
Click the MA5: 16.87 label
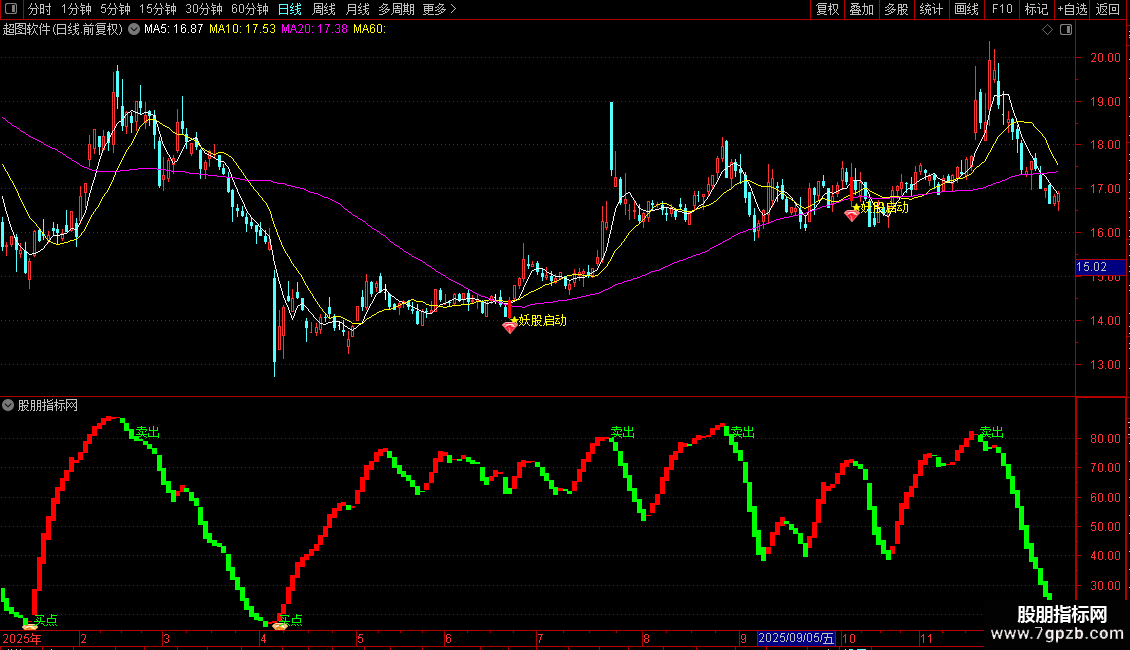pos(174,30)
